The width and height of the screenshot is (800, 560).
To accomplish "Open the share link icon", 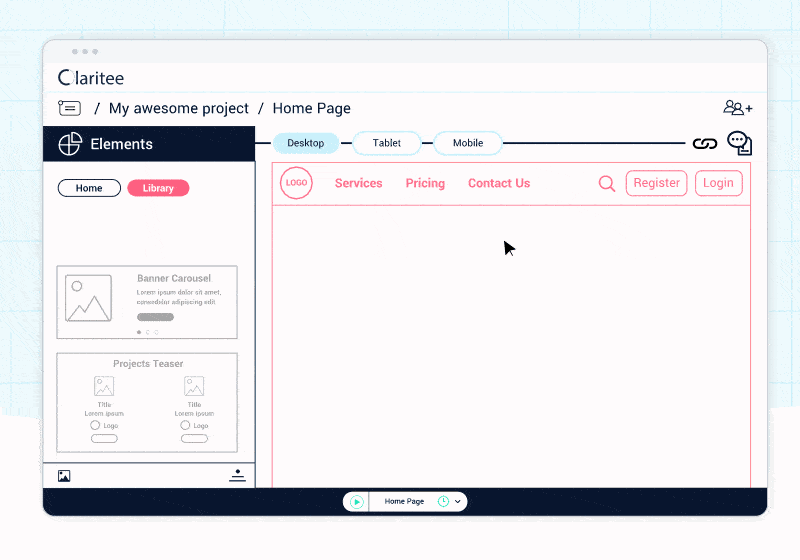I will click(x=705, y=144).
